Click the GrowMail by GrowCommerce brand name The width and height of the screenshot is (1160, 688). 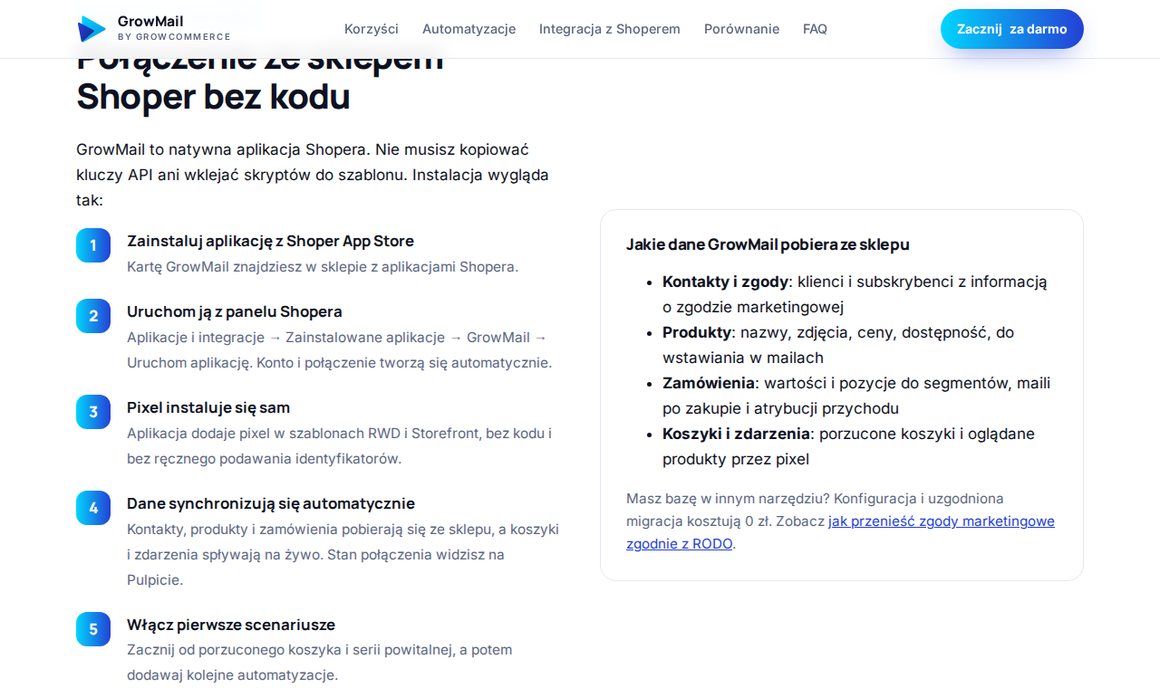click(x=174, y=28)
